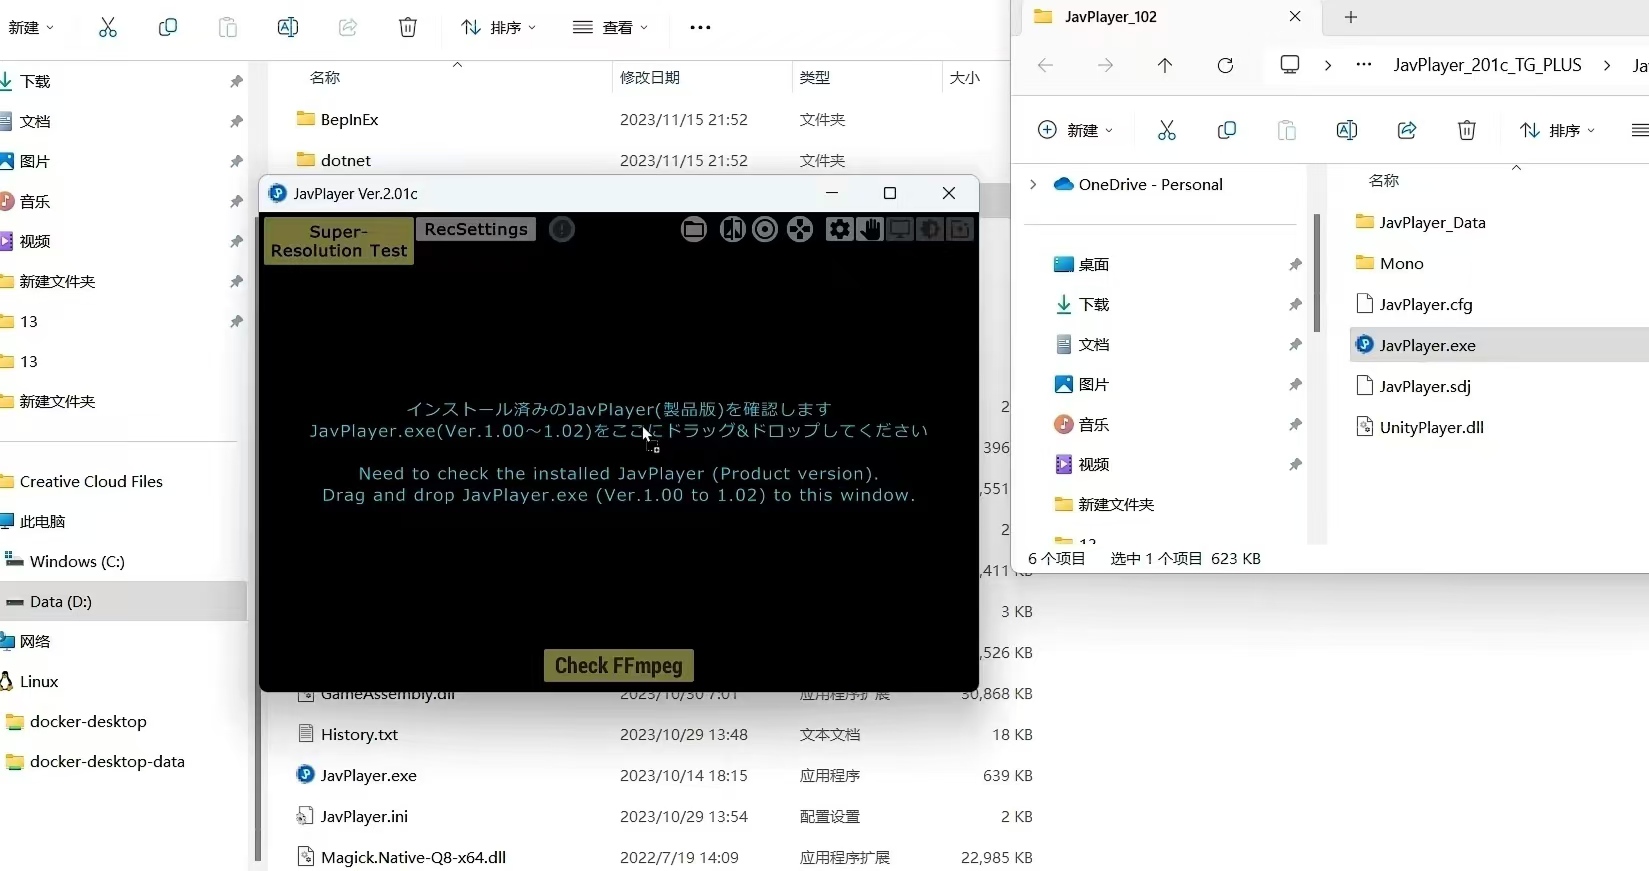Click the Super-Resolution Test button
The image size is (1649, 871).
pyautogui.click(x=339, y=241)
